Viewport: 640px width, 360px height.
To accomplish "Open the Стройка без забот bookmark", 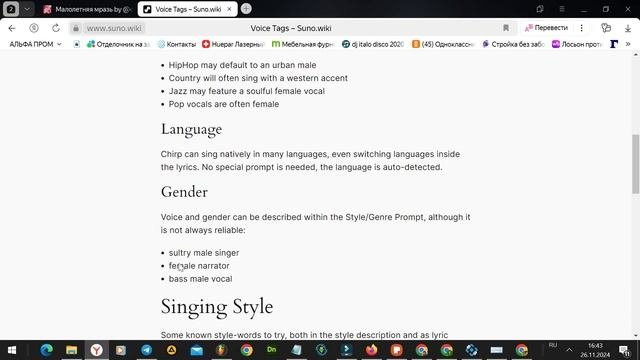I will coord(513,44).
